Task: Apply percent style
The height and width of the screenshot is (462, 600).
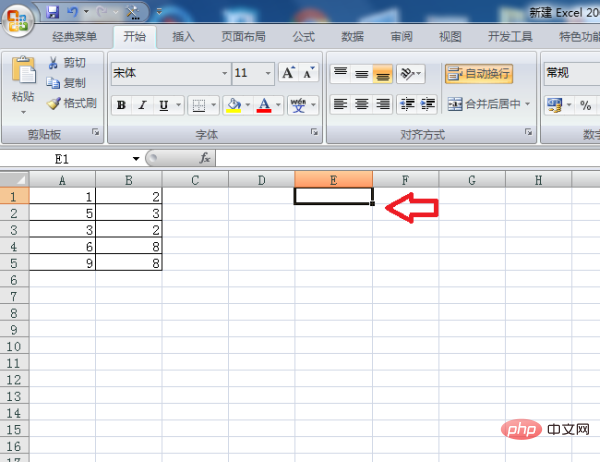Action: [585, 105]
